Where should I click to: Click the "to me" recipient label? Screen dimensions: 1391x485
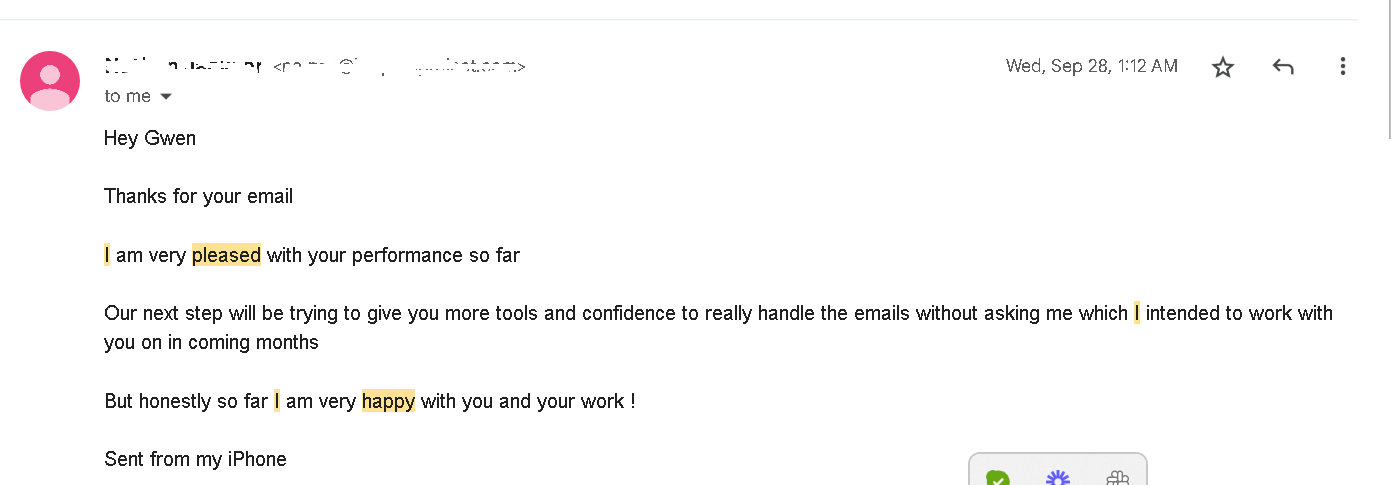pyautogui.click(x=127, y=97)
